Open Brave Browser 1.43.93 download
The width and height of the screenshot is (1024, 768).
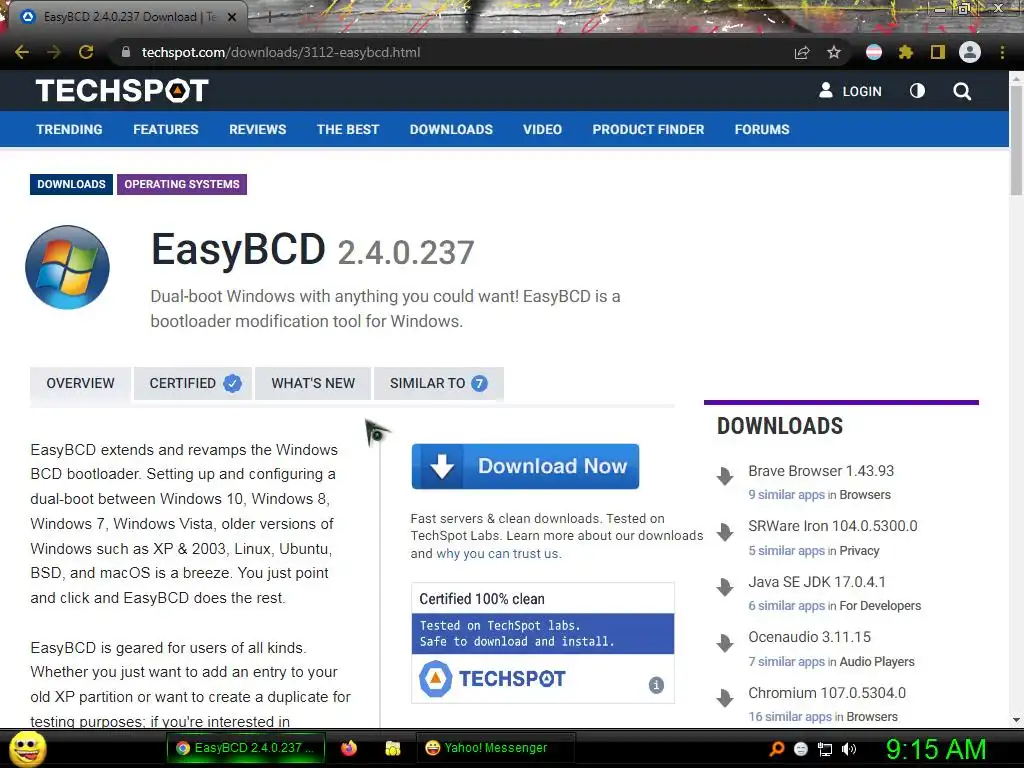point(821,471)
